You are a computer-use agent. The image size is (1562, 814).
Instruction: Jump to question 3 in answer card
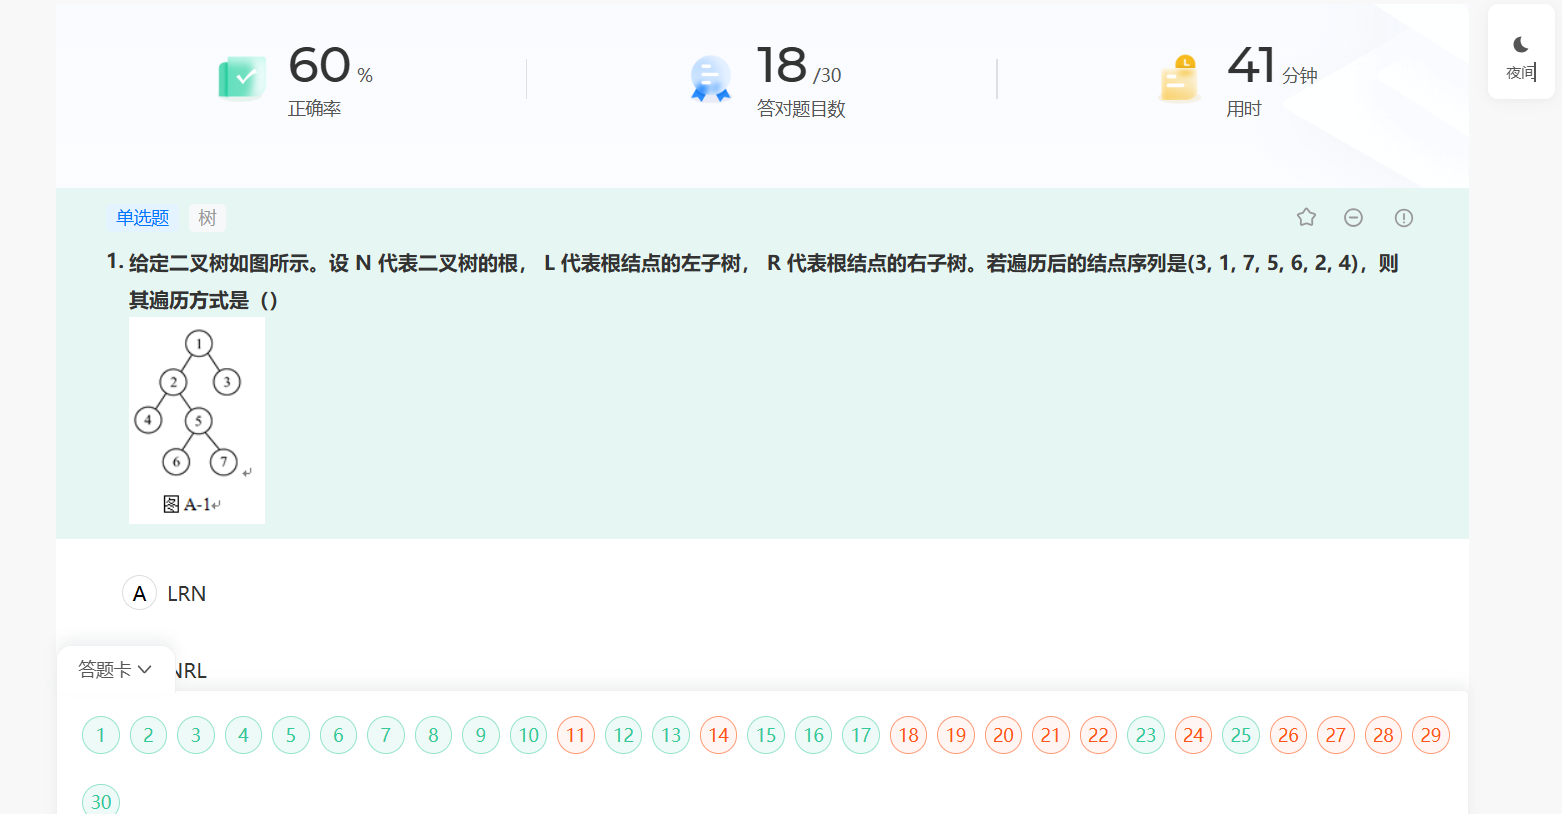[x=196, y=735]
